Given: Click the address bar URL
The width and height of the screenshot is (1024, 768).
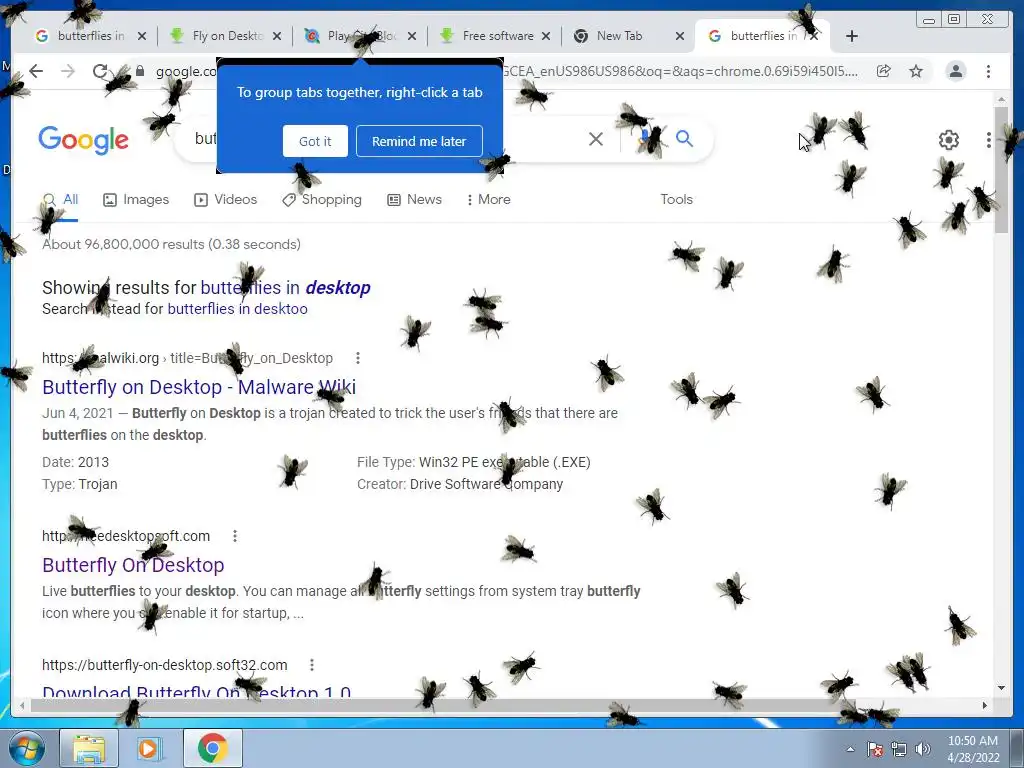Looking at the screenshot, I should (x=509, y=71).
